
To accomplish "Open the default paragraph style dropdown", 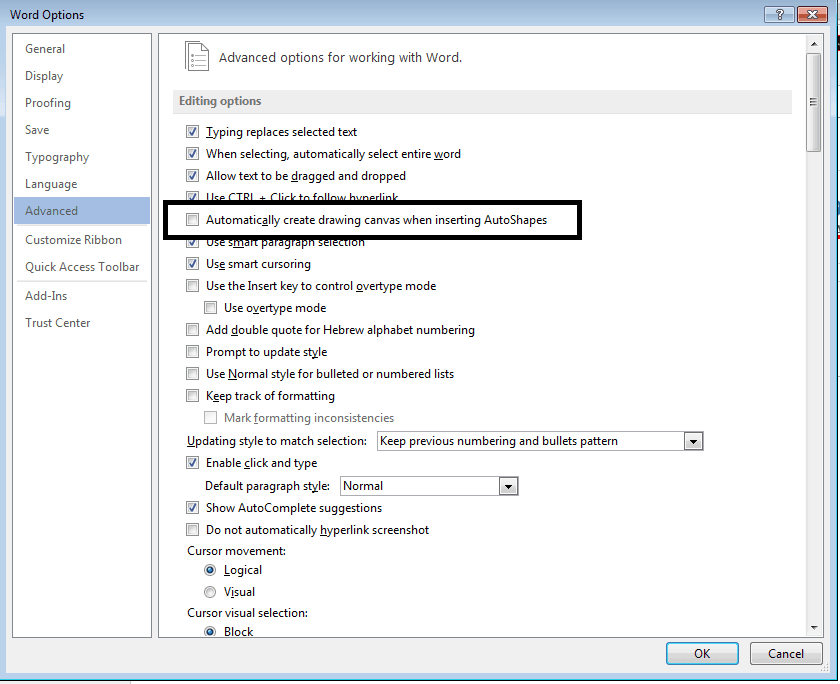I will pos(508,485).
